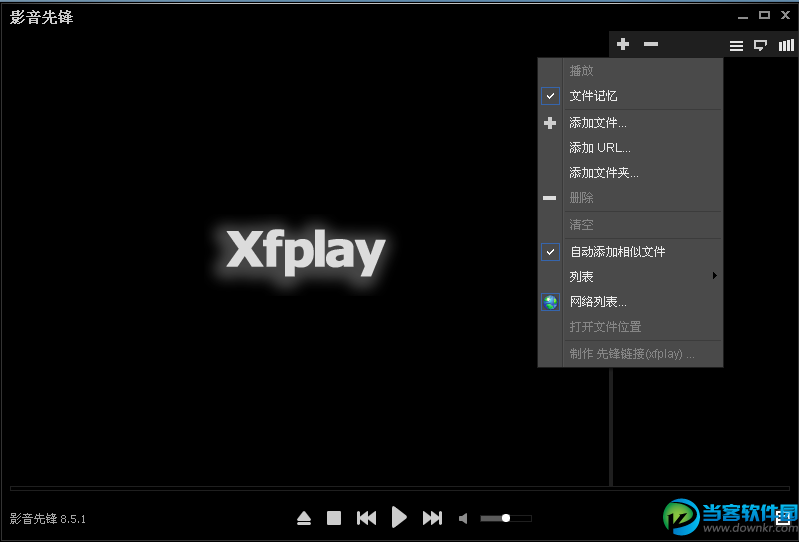The image size is (799, 542).
Task: Click the eject/open file button
Action: tap(304, 519)
